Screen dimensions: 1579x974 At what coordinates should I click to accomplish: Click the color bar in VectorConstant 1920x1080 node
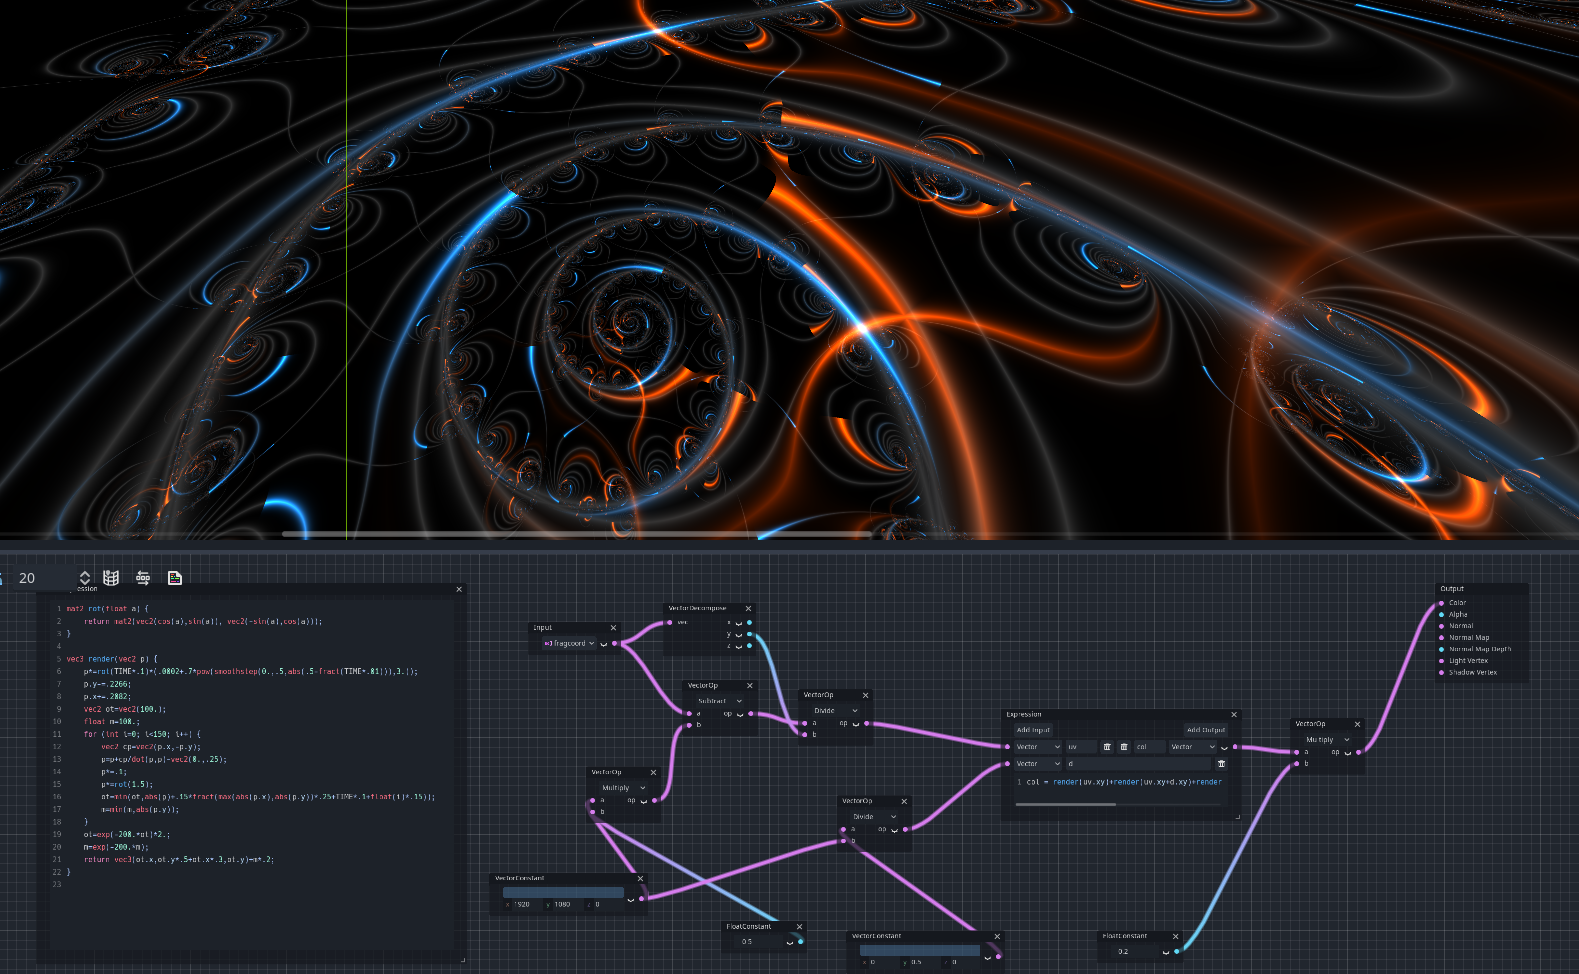point(562,892)
